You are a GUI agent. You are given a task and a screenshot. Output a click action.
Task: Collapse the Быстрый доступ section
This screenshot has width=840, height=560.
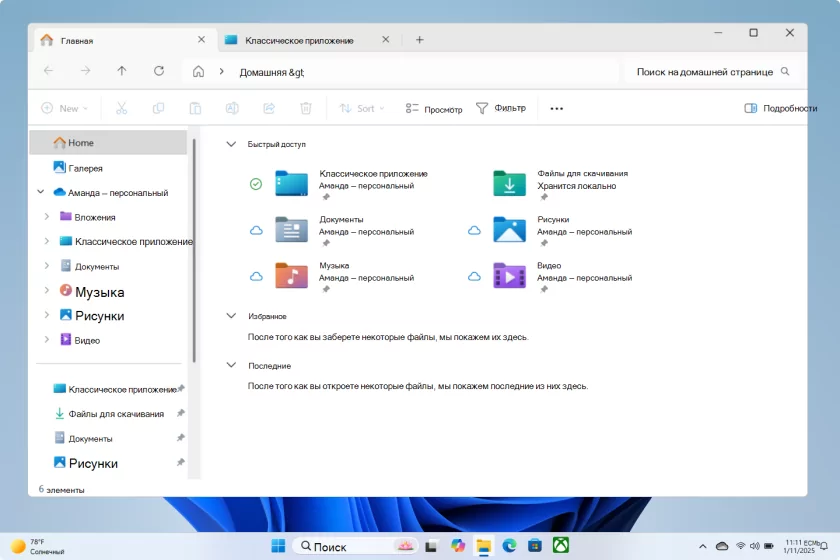pos(232,144)
